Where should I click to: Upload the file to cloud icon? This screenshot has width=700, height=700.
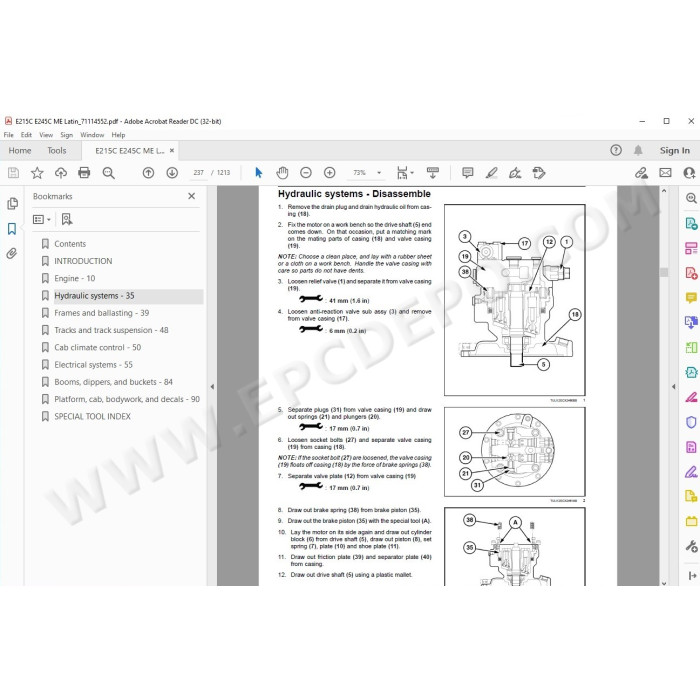click(x=61, y=173)
